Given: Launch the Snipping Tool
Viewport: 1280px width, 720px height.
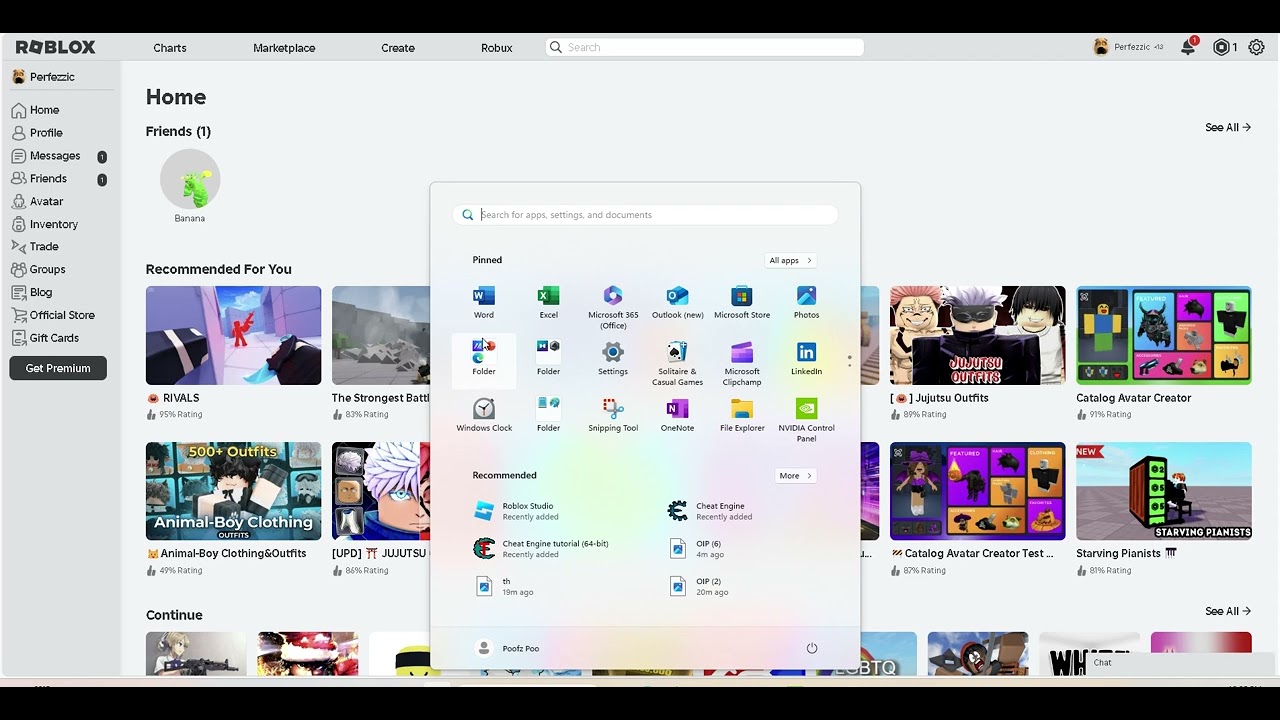Looking at the screenshot, I should click(x=613, y=415).
